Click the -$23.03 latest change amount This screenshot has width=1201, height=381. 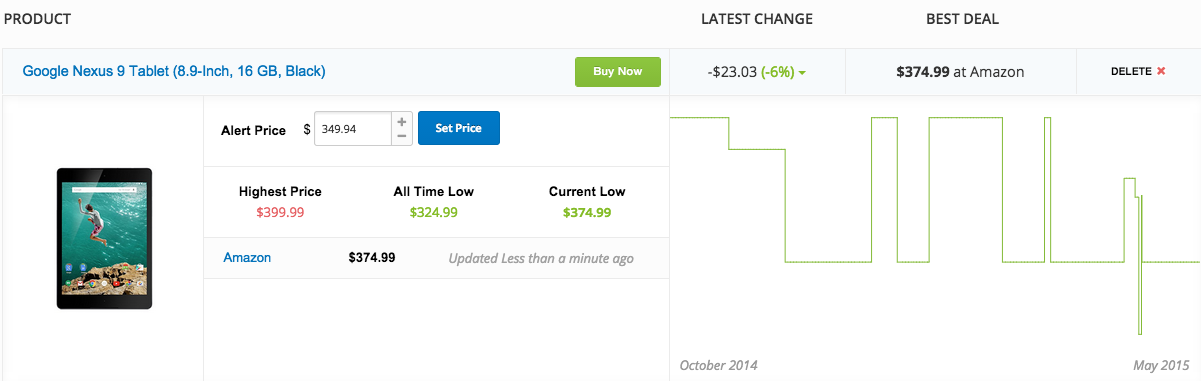click(x=731, y=72)
